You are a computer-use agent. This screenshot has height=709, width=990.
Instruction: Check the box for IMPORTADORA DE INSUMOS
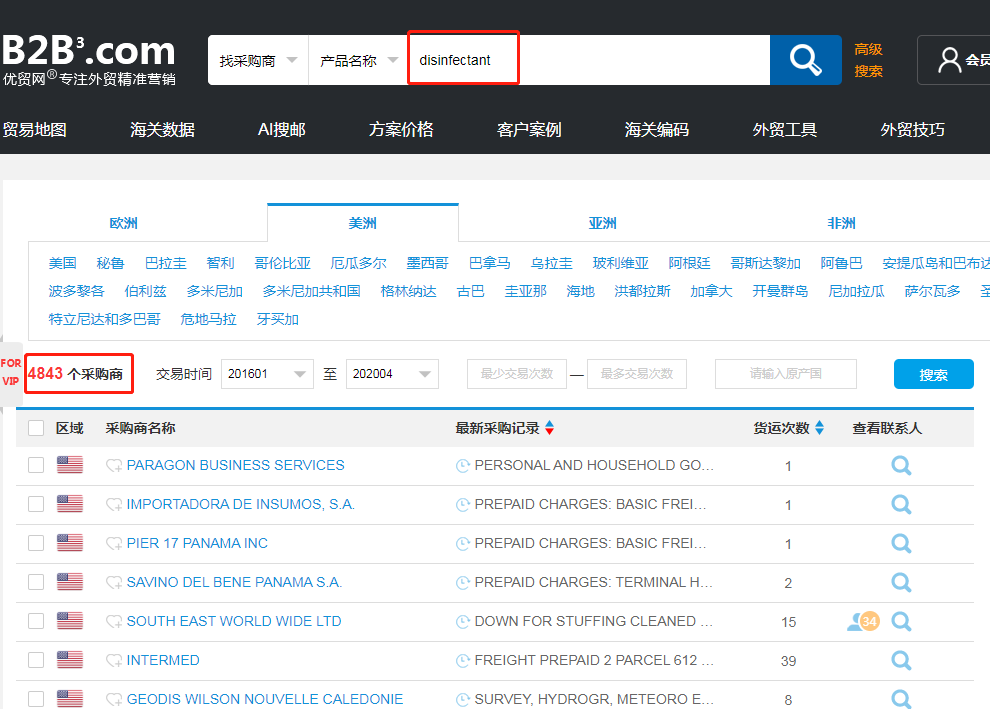(36, 504)
